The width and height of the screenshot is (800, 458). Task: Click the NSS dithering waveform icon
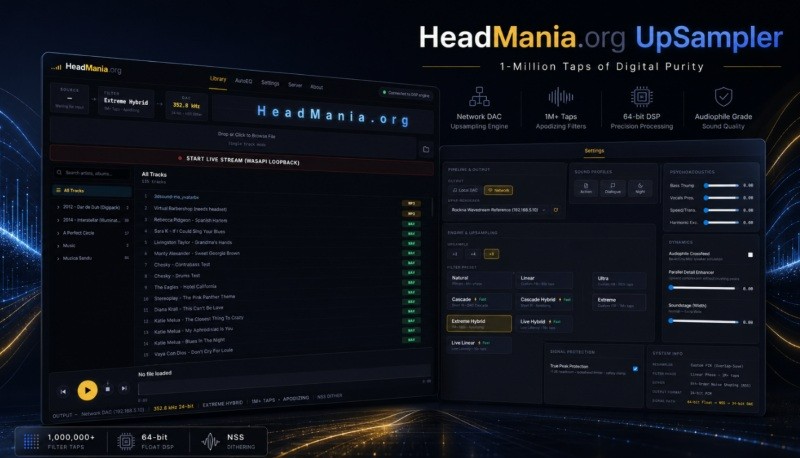pos(210,441)
